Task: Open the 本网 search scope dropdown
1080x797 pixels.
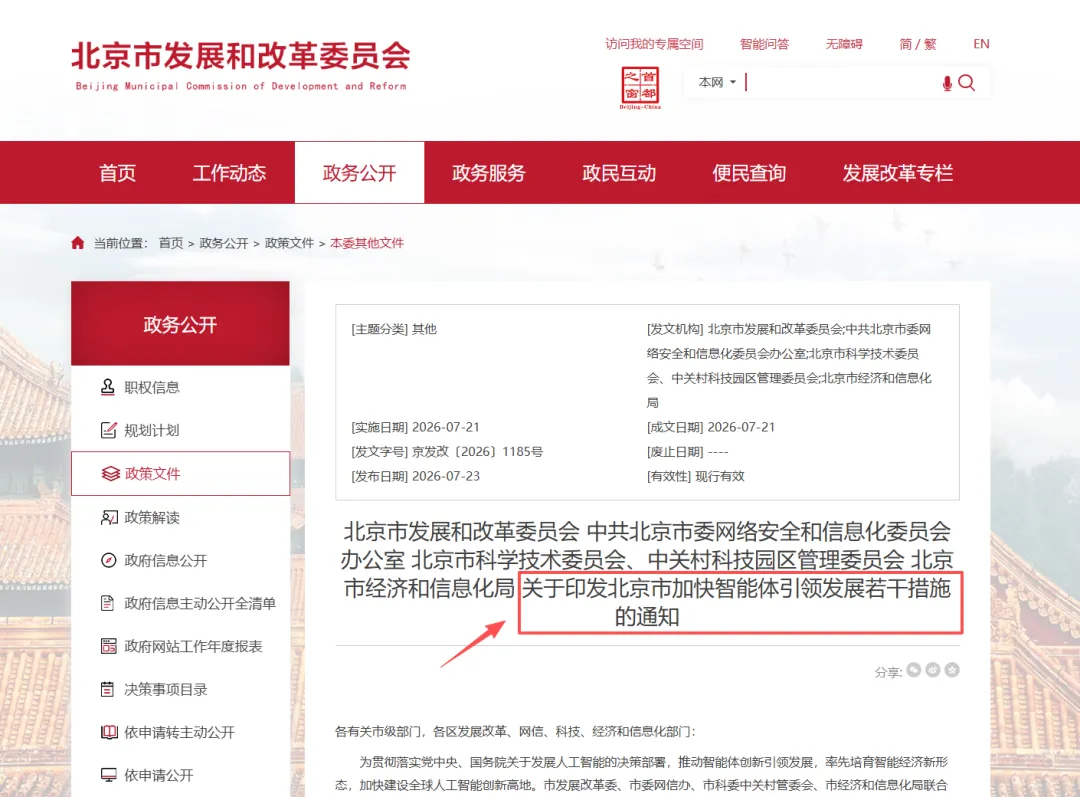Action: point(717,83)
